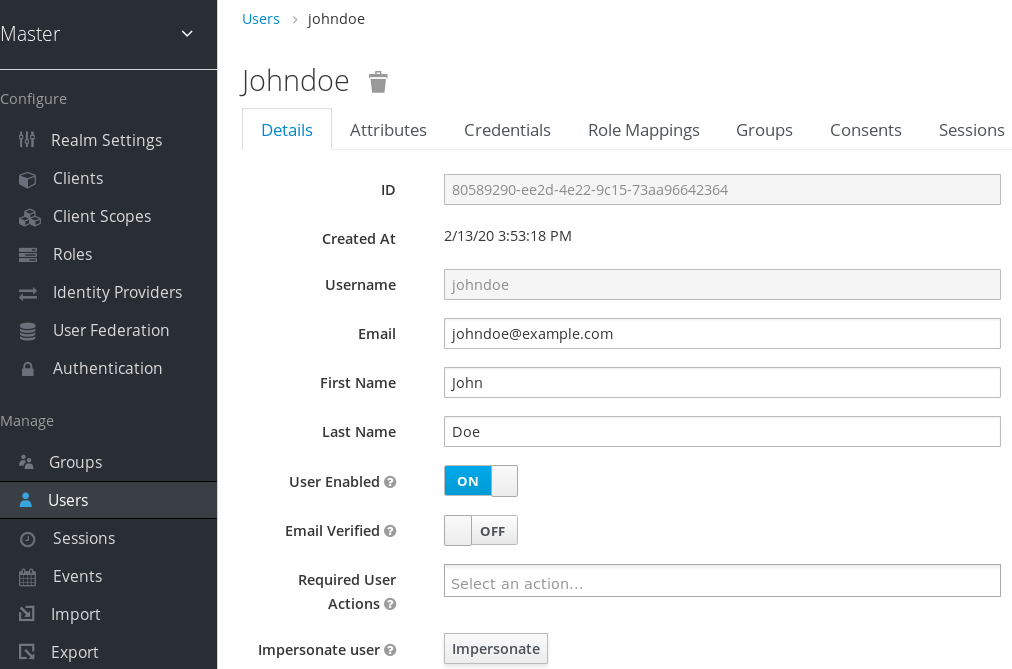The width and height of the screenshot is (1012, 669).
Task: Click the Realm Settings sliders icon
Action: tap(27, 139)
